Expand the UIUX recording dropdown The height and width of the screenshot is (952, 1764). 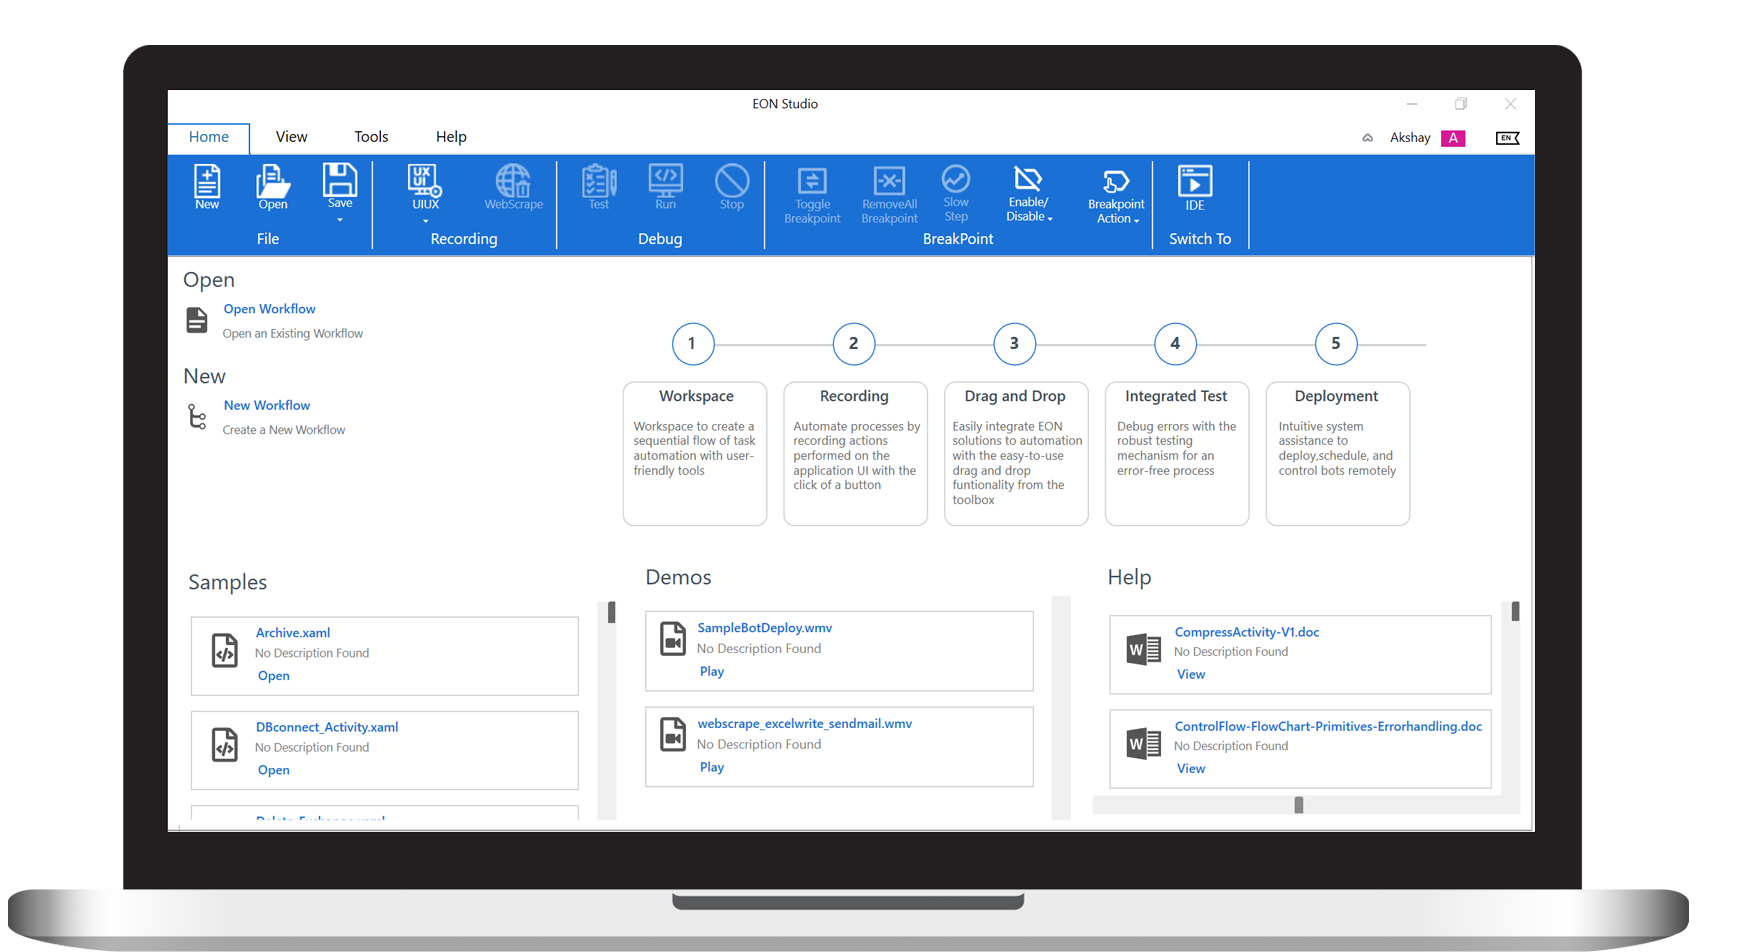point(426,221)
